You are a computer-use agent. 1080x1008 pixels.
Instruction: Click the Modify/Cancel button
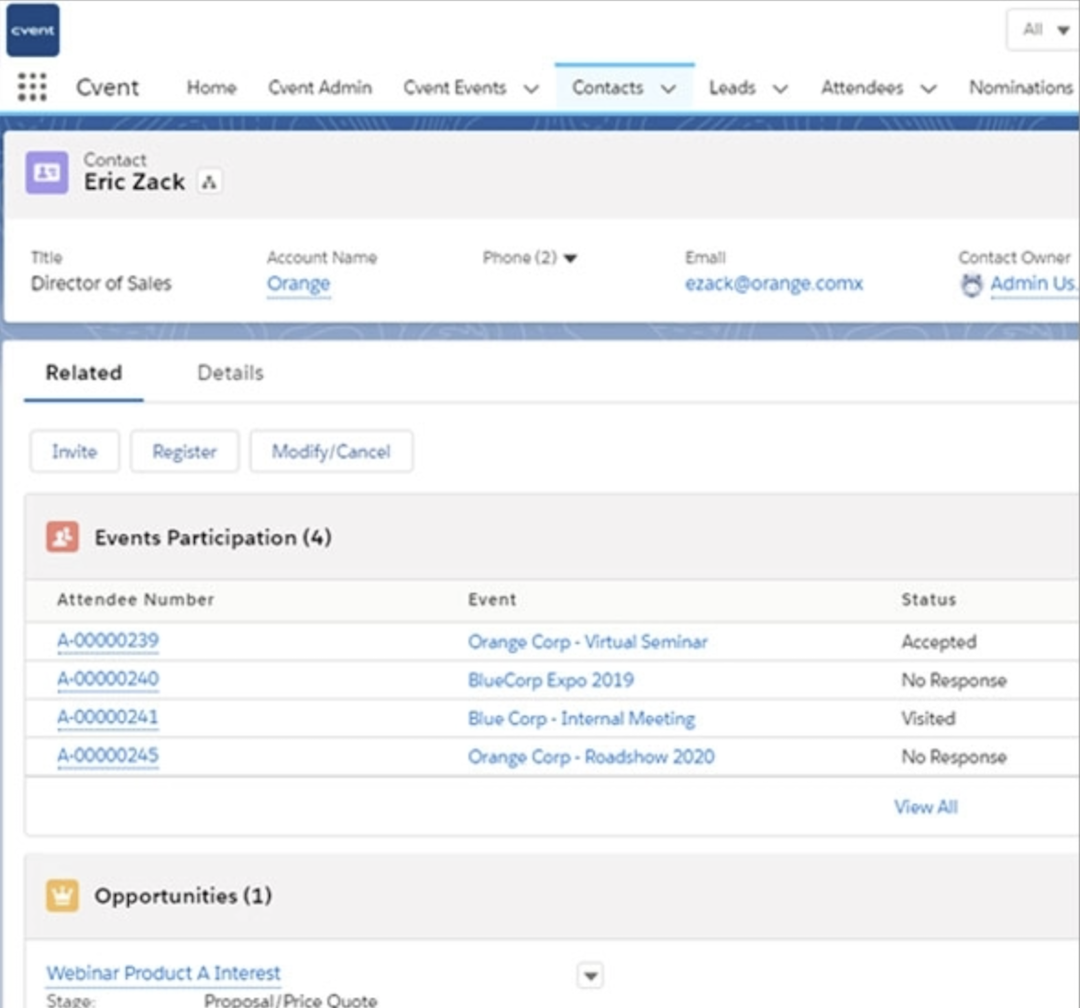pyautogui.click(x=331, y=451)
